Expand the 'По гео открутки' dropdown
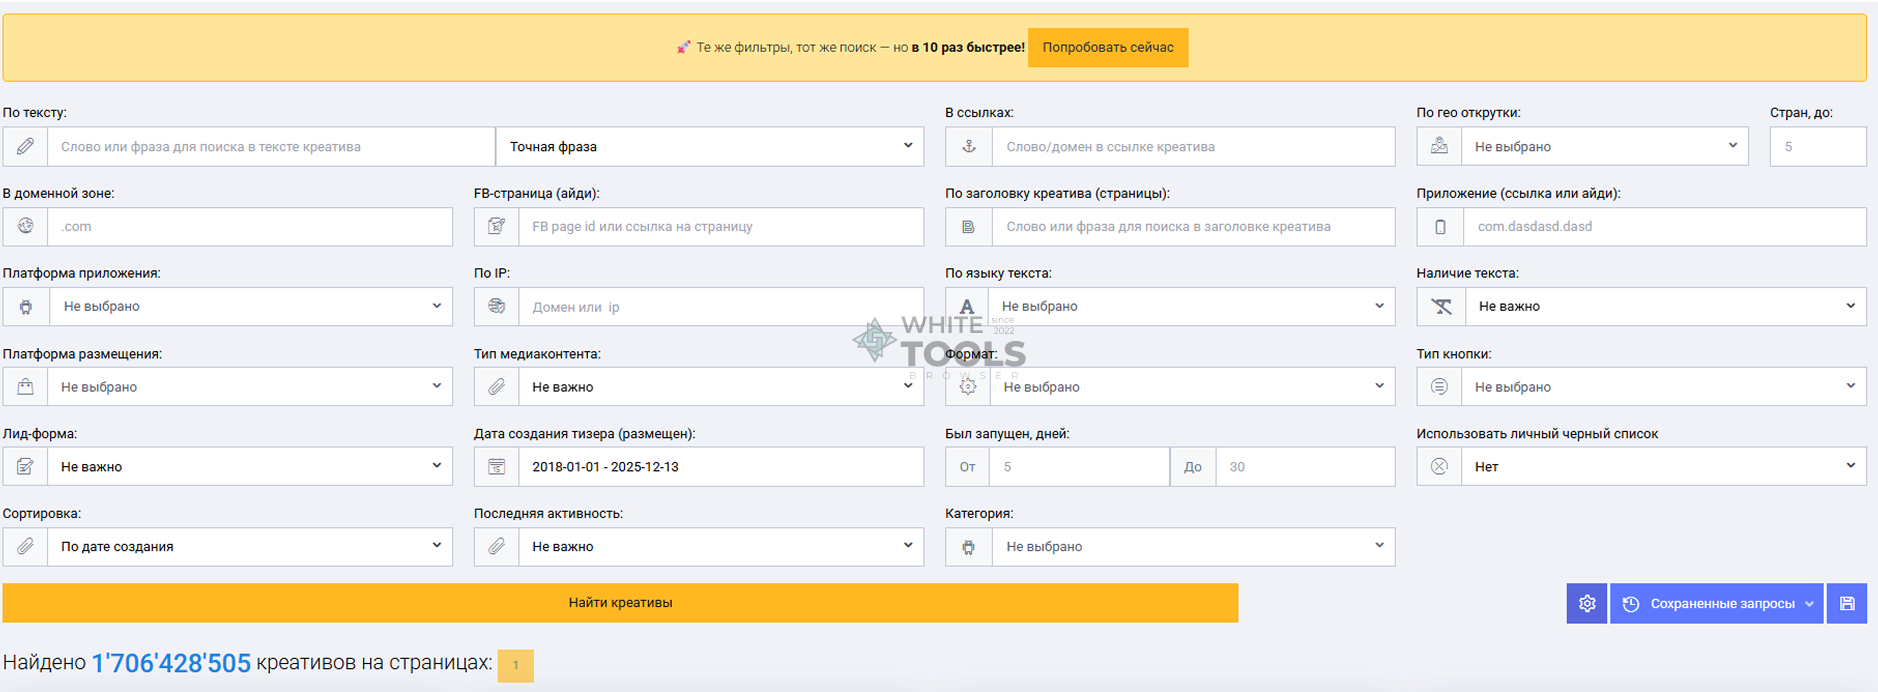This screenshot has width=1878, height=692. 1604,147
